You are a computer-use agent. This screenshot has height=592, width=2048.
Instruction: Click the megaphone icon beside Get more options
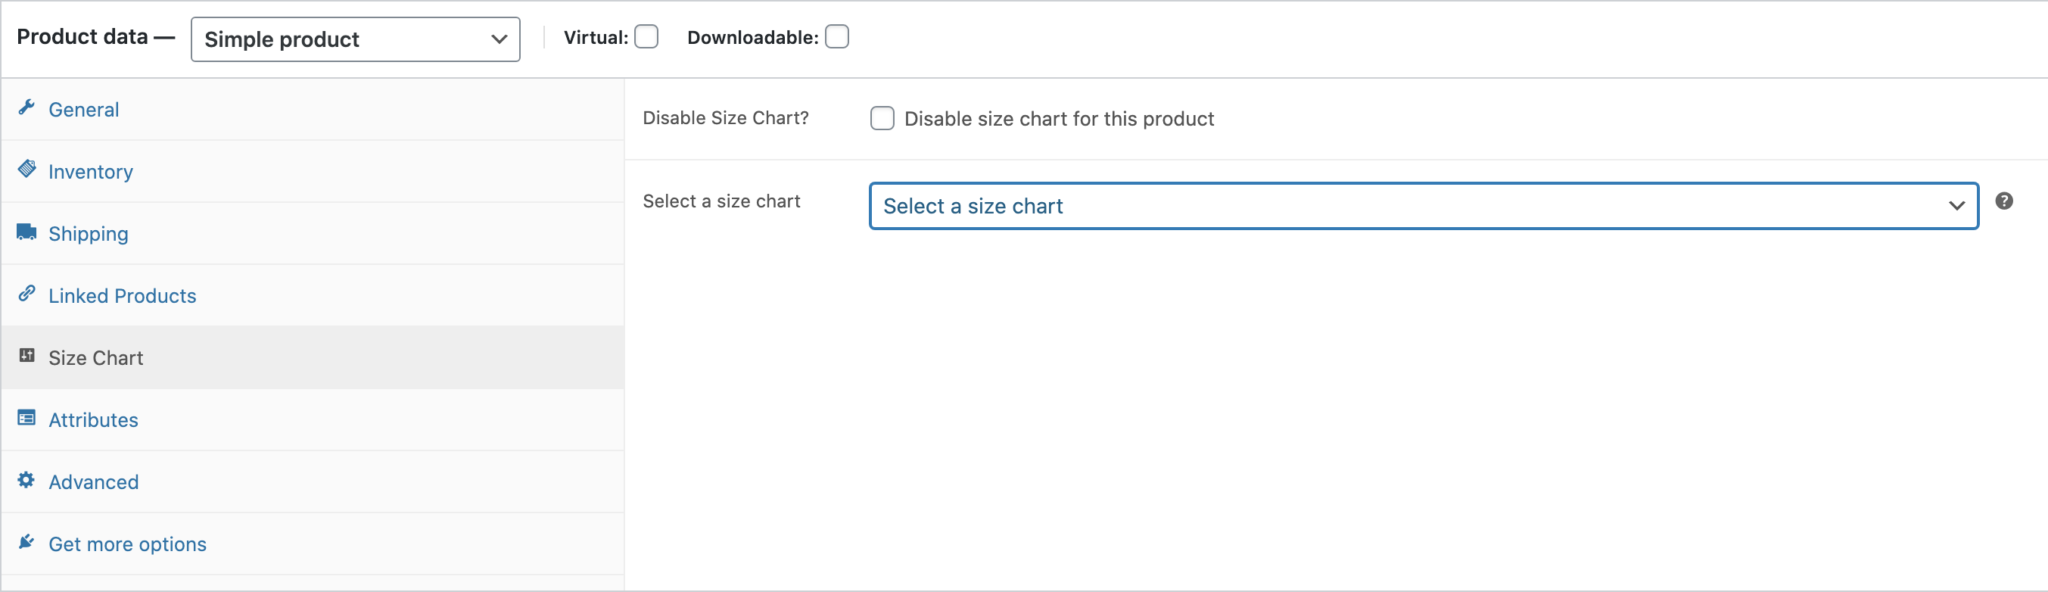point(28,543)
